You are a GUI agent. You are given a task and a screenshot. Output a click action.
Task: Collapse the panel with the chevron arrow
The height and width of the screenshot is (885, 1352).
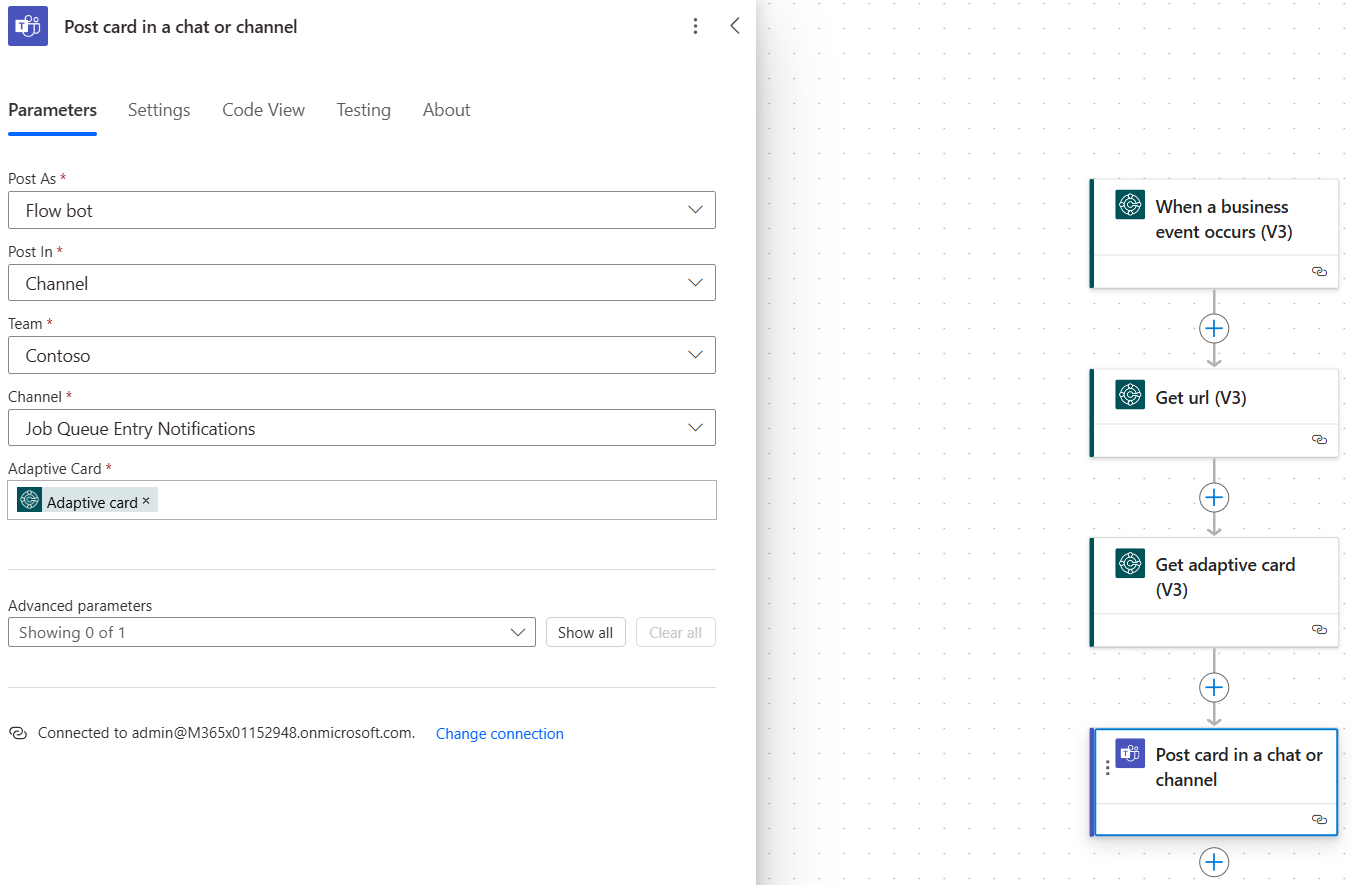(735, 26)
